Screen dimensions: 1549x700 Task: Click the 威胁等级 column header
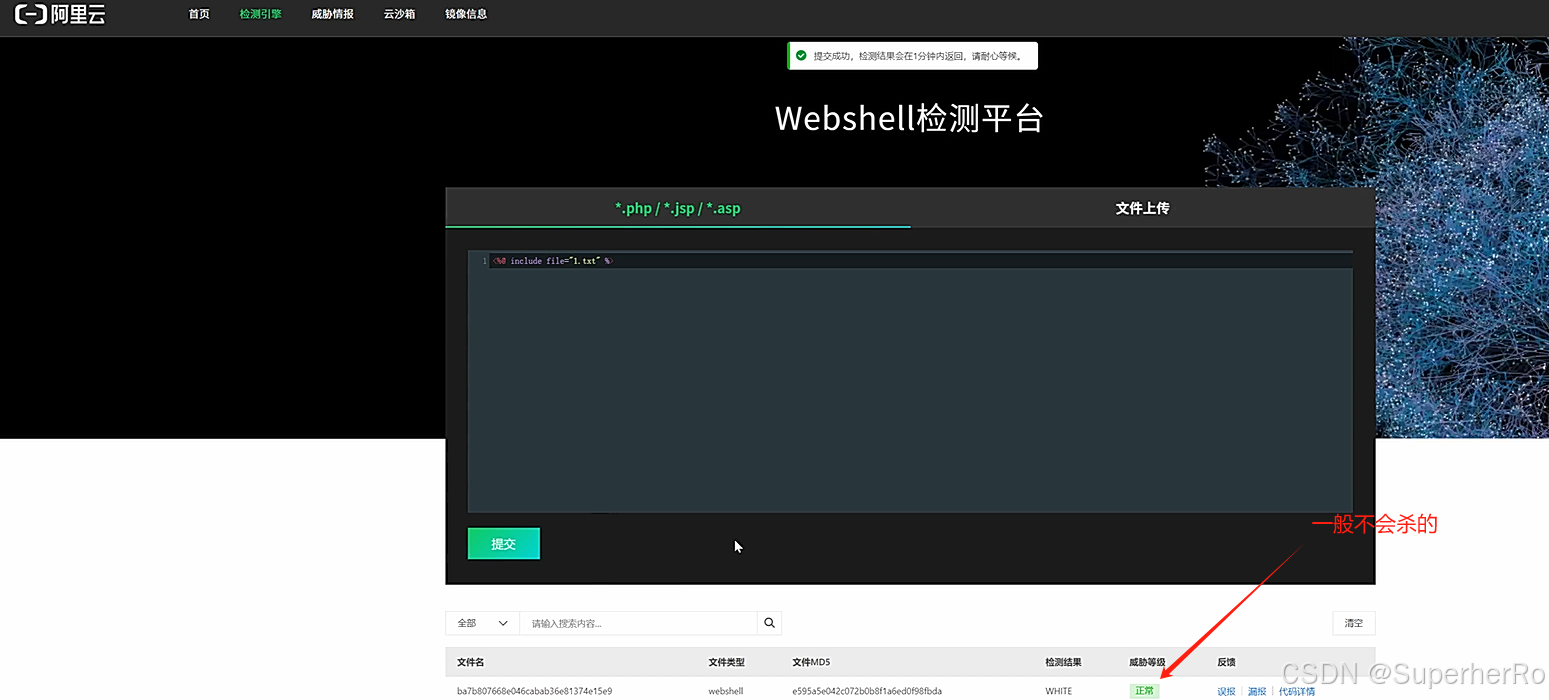pyautogui.click(x=1148, y=662)
